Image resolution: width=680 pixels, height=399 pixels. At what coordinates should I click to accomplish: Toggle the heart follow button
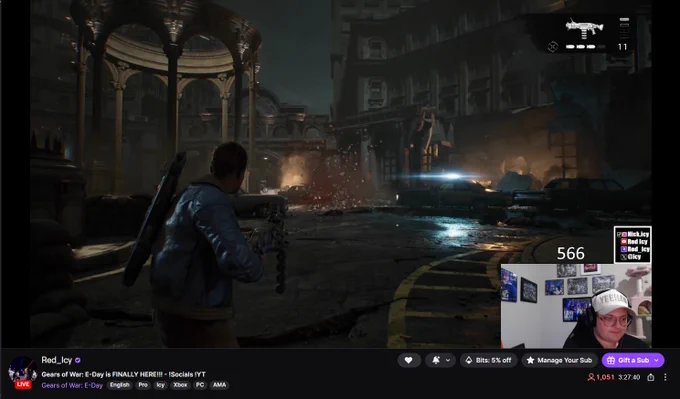(409, 360)
